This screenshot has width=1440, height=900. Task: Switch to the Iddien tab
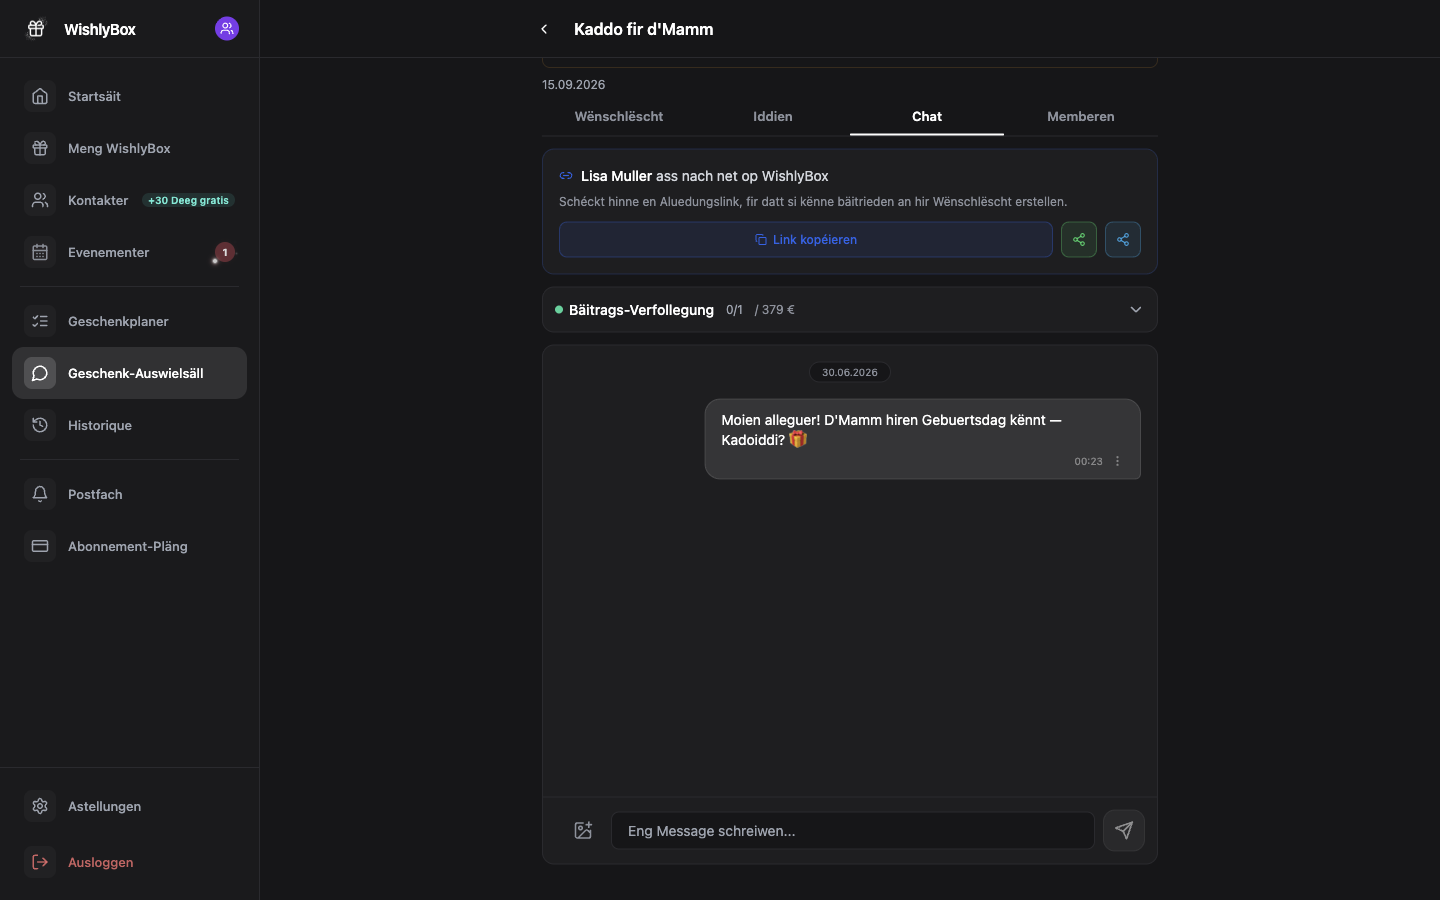(773, 117)
